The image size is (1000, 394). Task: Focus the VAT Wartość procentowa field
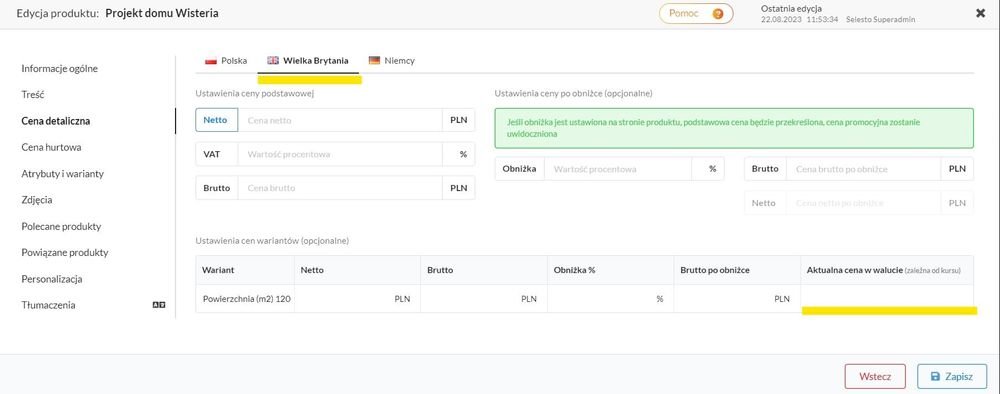point(340,154)
